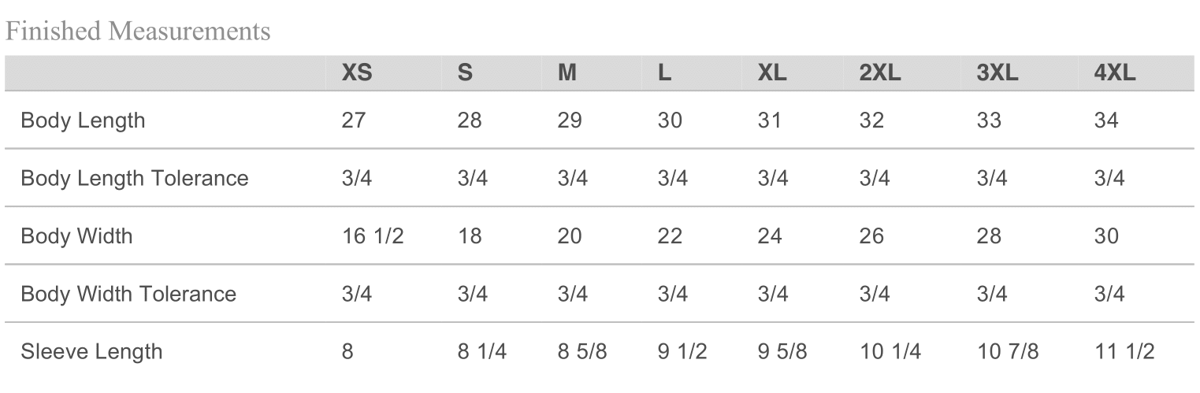
Task: Select the body length value 27
Action: coord(354,121)
